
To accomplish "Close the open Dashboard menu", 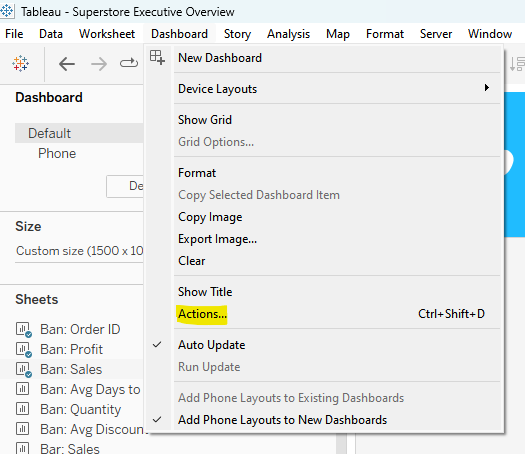I will [x=179, y=34].
